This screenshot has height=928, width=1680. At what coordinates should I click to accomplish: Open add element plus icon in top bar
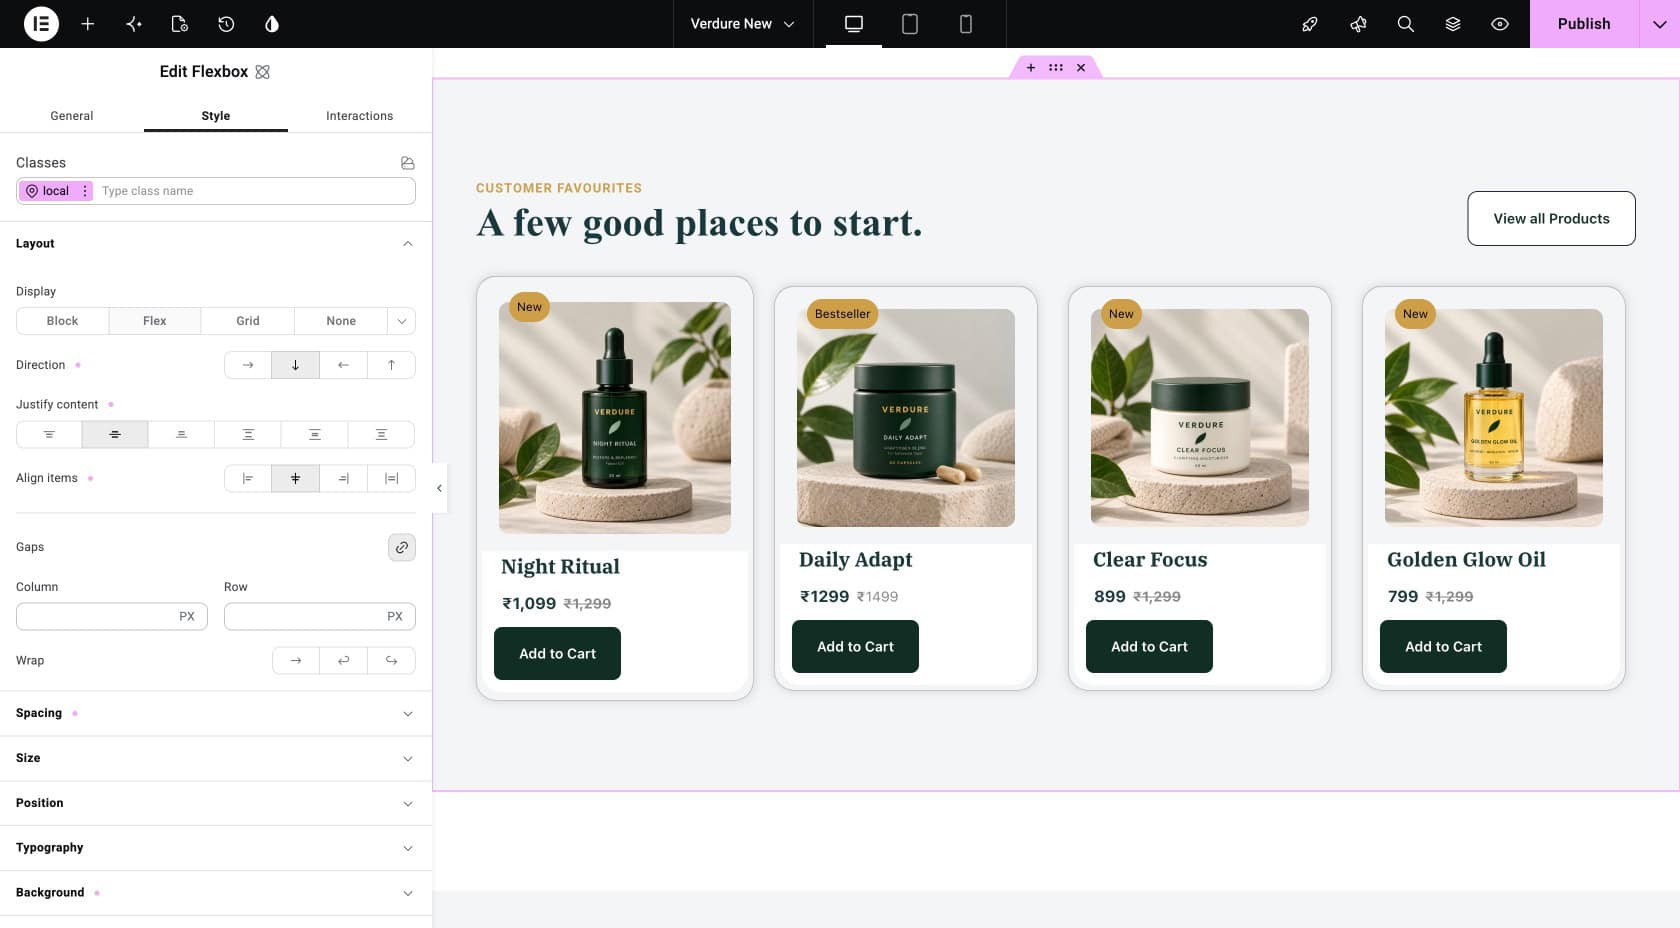(88, 24)
